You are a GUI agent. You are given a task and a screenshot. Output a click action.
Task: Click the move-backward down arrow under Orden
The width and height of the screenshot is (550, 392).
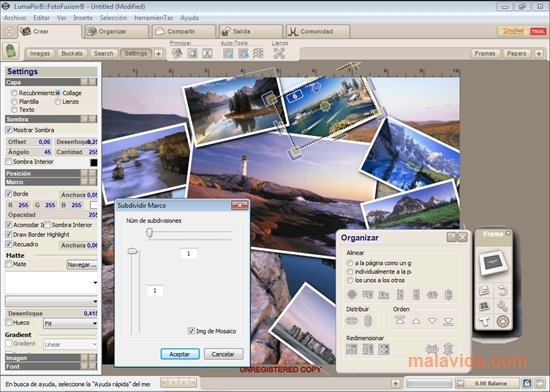point(432,321)
